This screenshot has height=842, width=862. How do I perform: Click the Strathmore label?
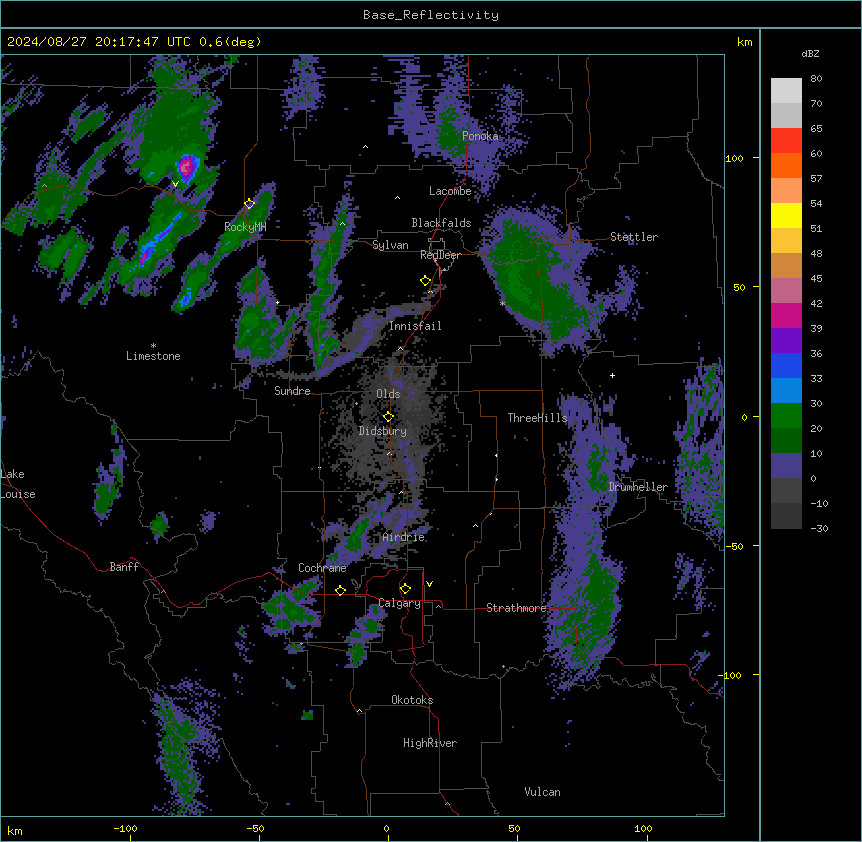[516, 608]
